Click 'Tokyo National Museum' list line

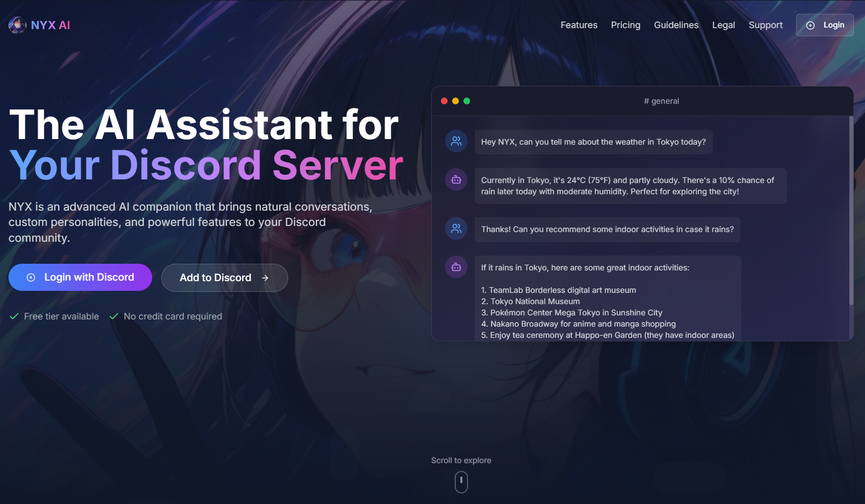coord(530,301)
